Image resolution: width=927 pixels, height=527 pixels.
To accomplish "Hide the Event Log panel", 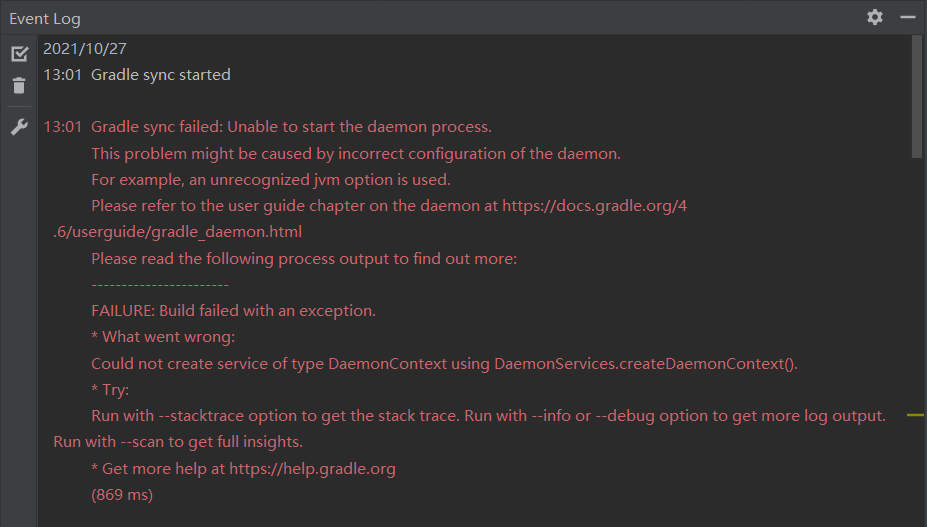I will pyautogui.click(x=908, y=17).
